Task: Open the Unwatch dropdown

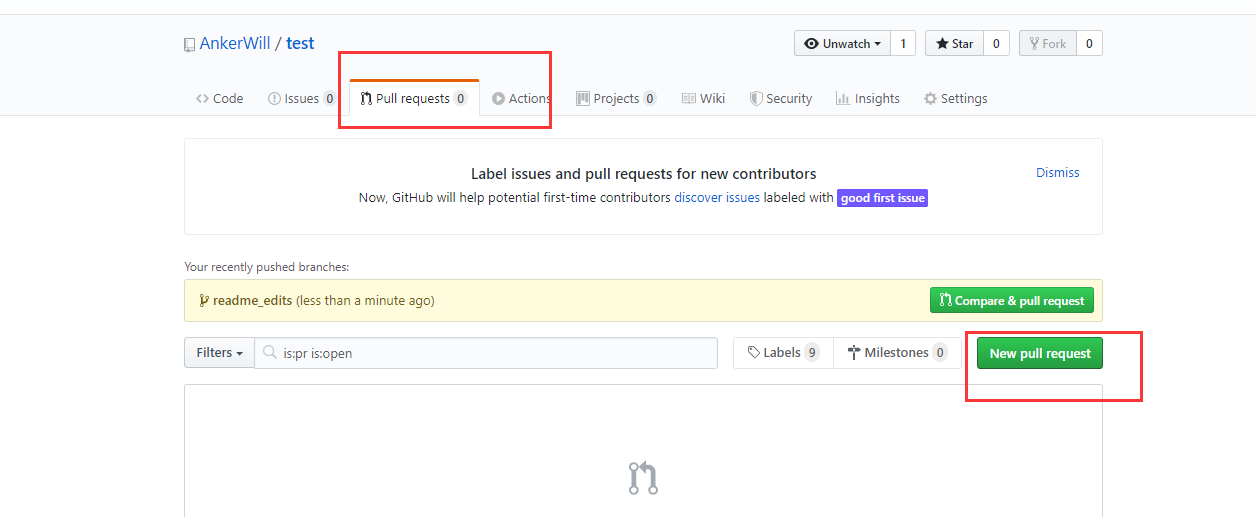Action: (x=842, y=43)
